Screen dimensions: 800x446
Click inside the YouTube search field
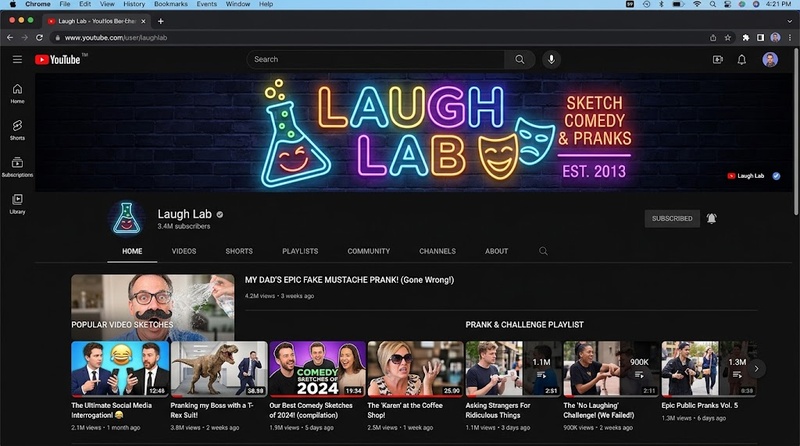click(x=377, y=60)
